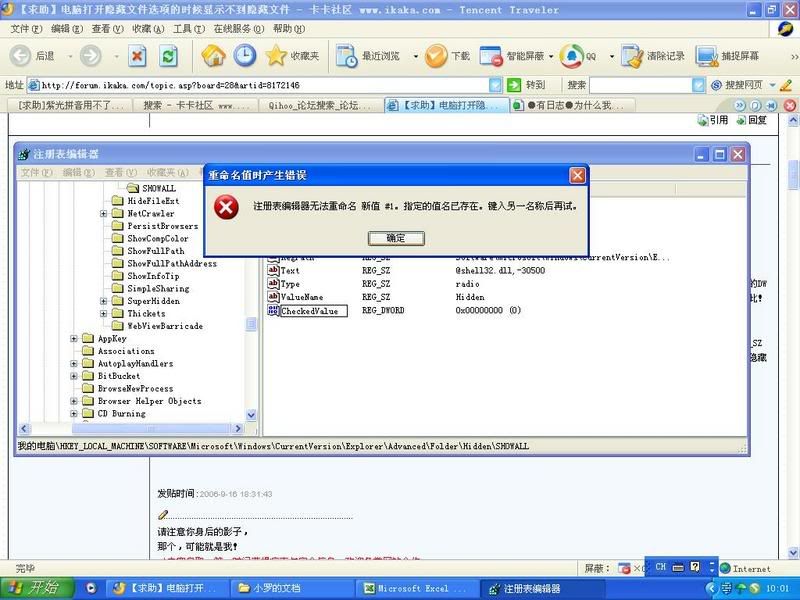
Task: Open the 收藏夹 favorites star button
Action: tap(292, 56)
